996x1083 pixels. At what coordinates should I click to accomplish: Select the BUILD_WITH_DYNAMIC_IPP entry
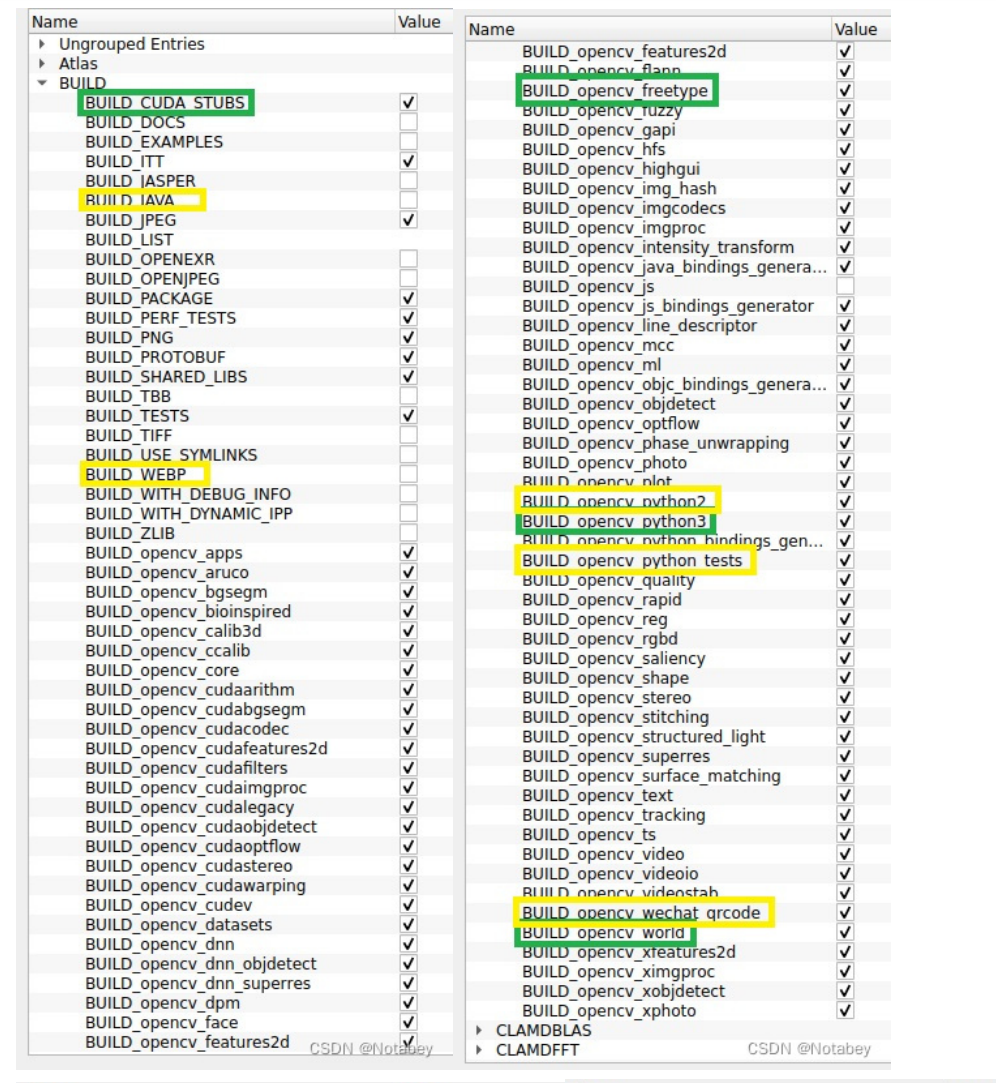click(189, 514)
